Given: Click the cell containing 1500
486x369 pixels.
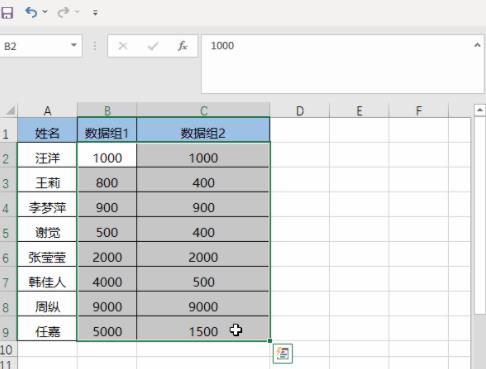Looking at the screenshot, I should (x=203, y=329).
